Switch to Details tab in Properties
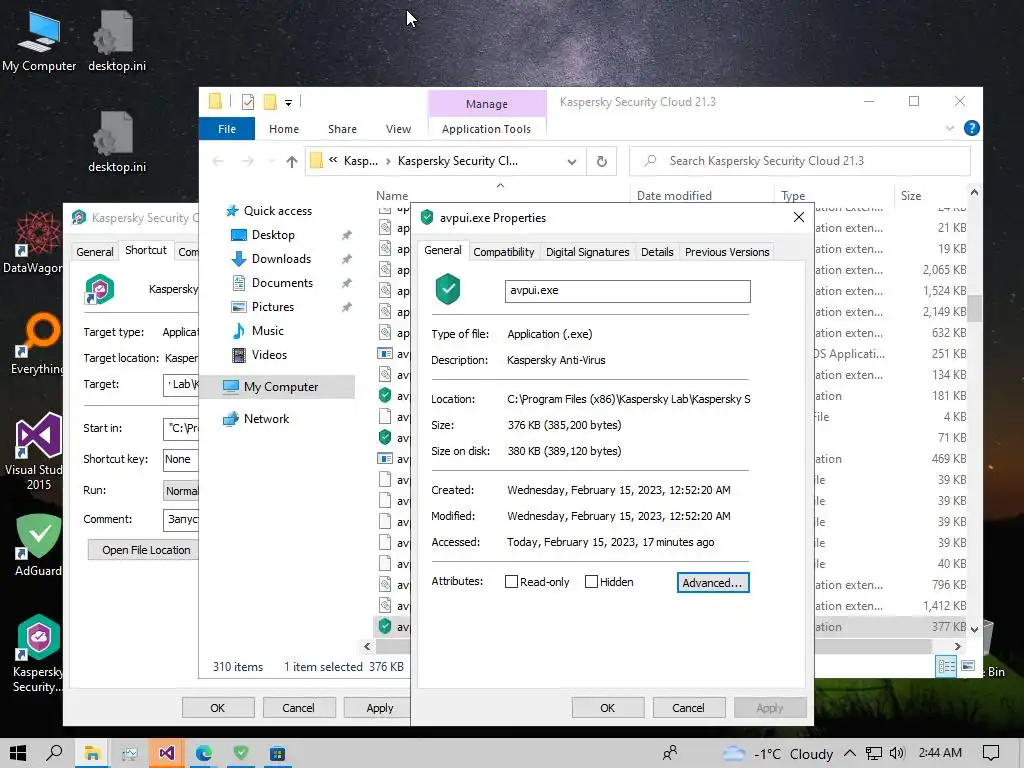The height and width of the screenshot is (768, 1024). click(657, 252)
